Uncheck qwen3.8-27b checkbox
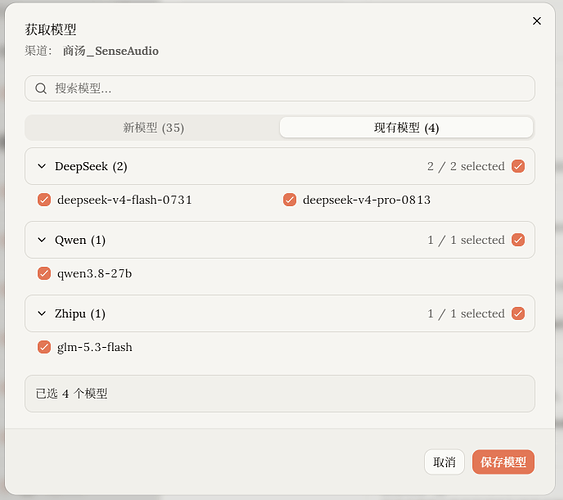This screenshot has width=563, height=500. pos(44,273)
